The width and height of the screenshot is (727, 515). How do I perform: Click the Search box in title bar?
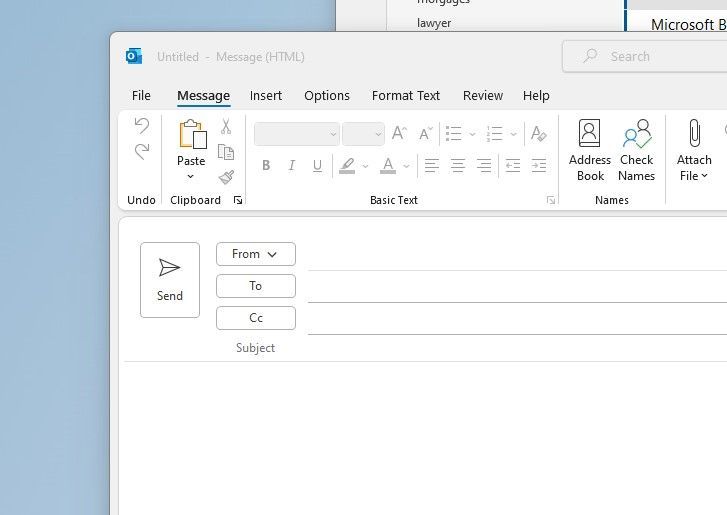tap(644, 56)
